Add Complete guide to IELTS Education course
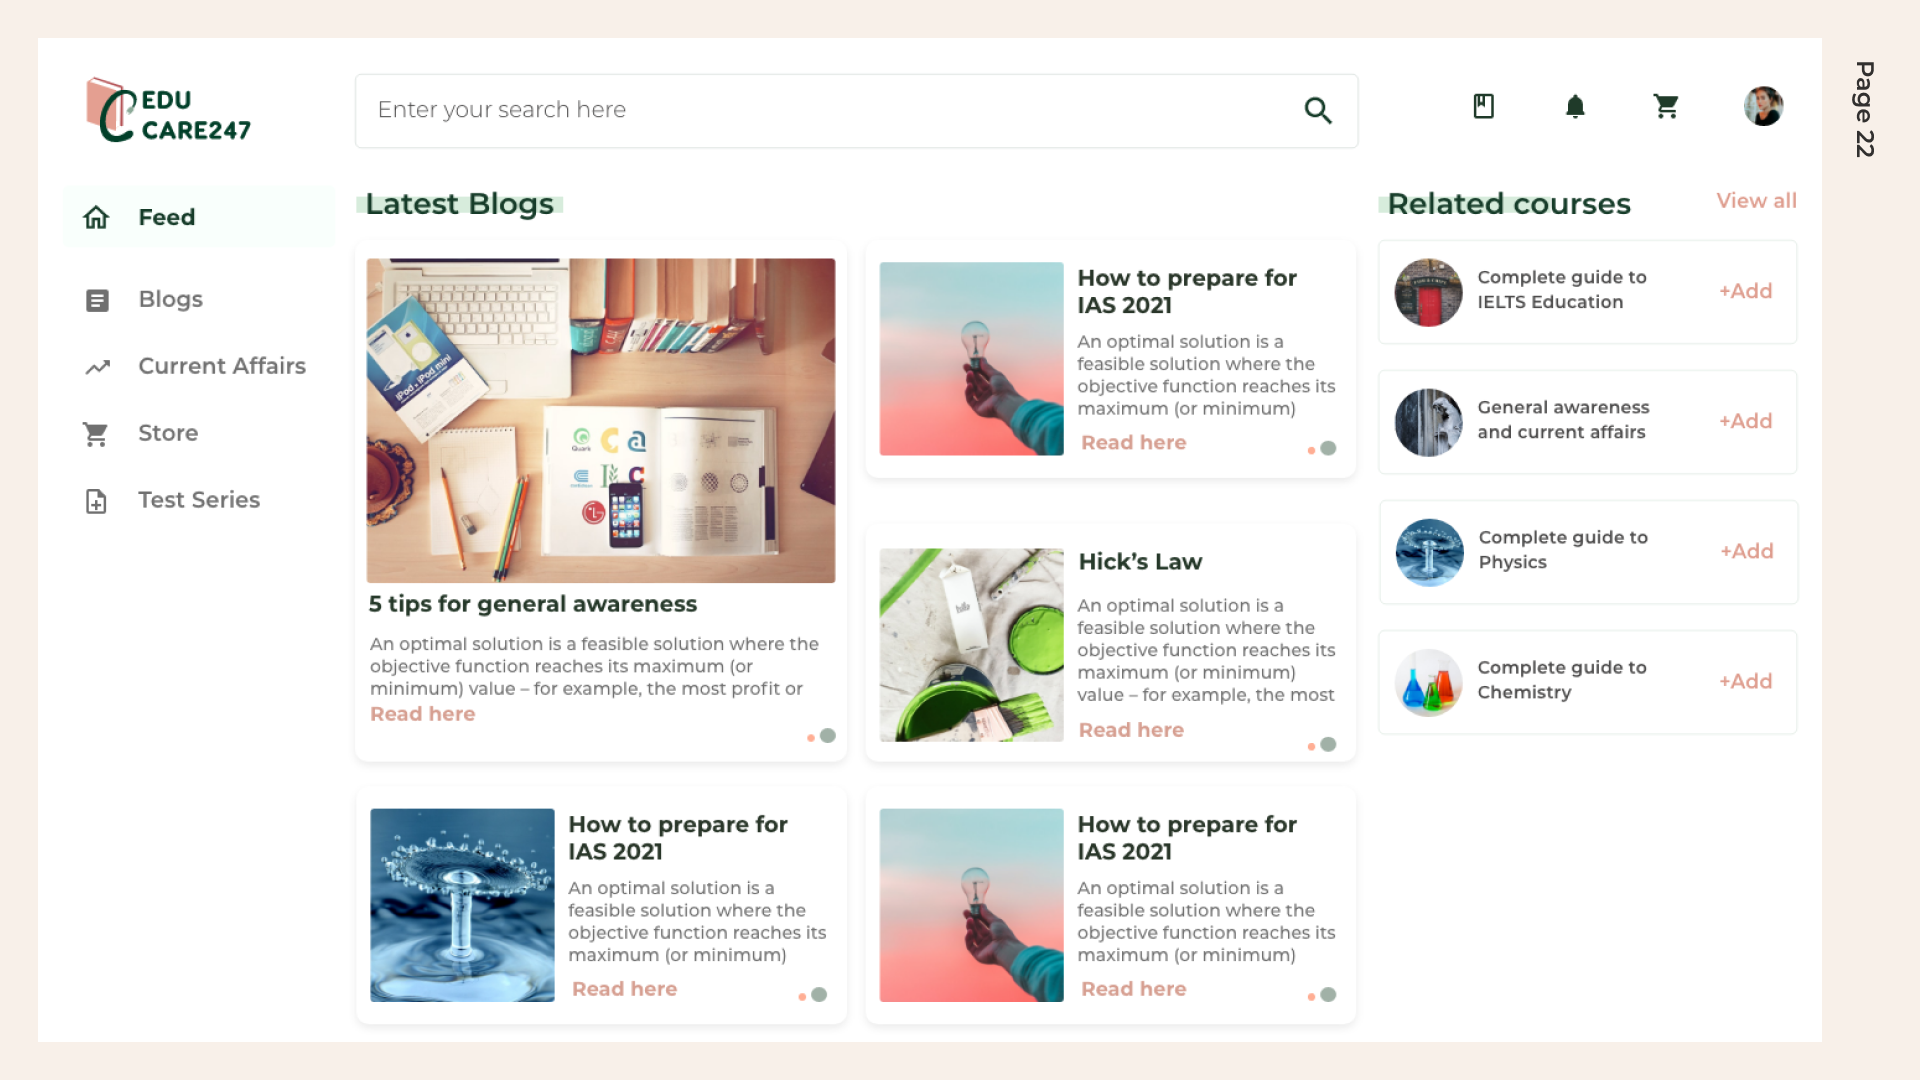 (1745, 291)
